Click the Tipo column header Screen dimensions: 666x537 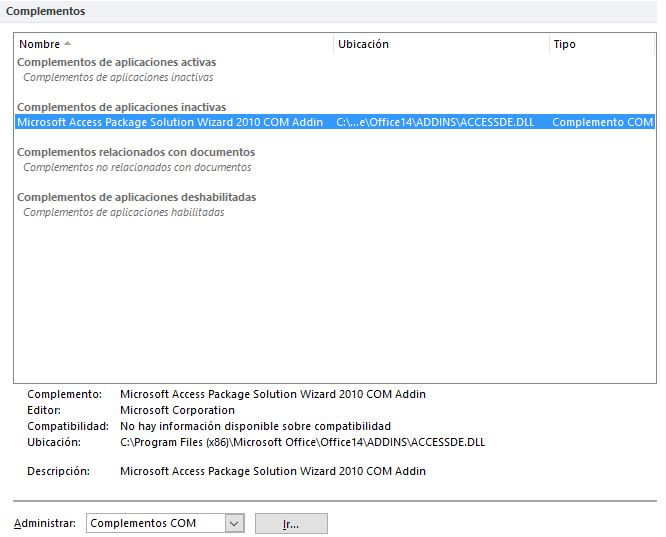(x=602, y=44)
